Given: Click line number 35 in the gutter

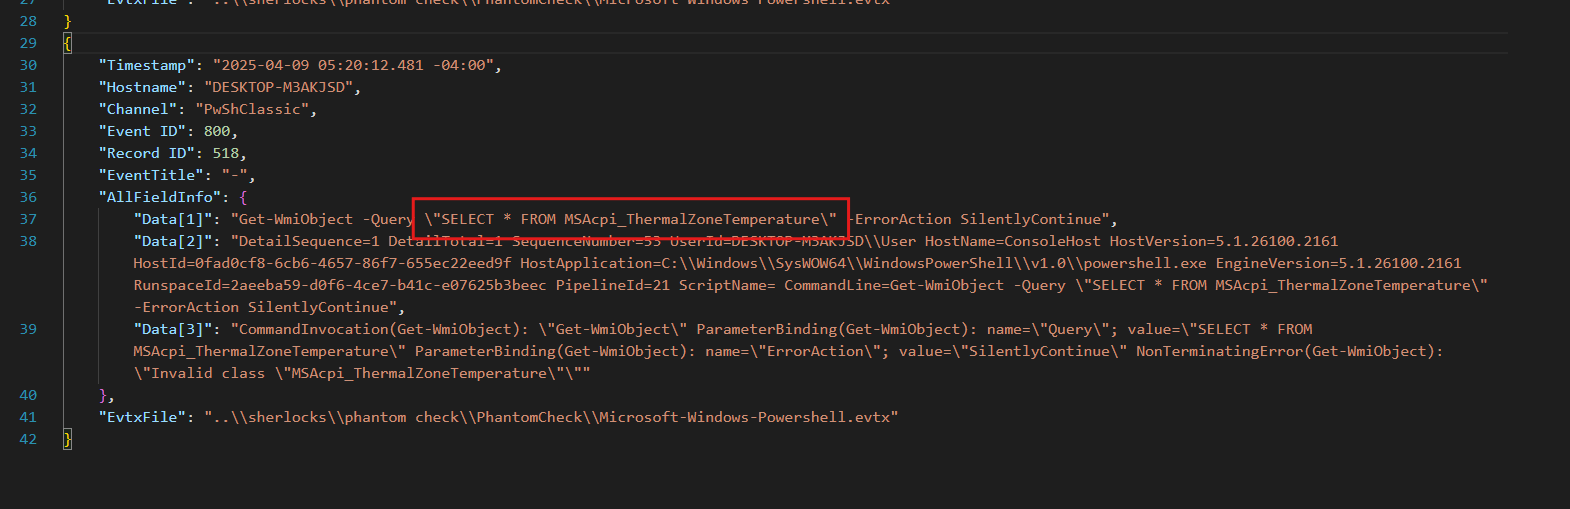Looking at the screenshot, I should coord(28,175).
